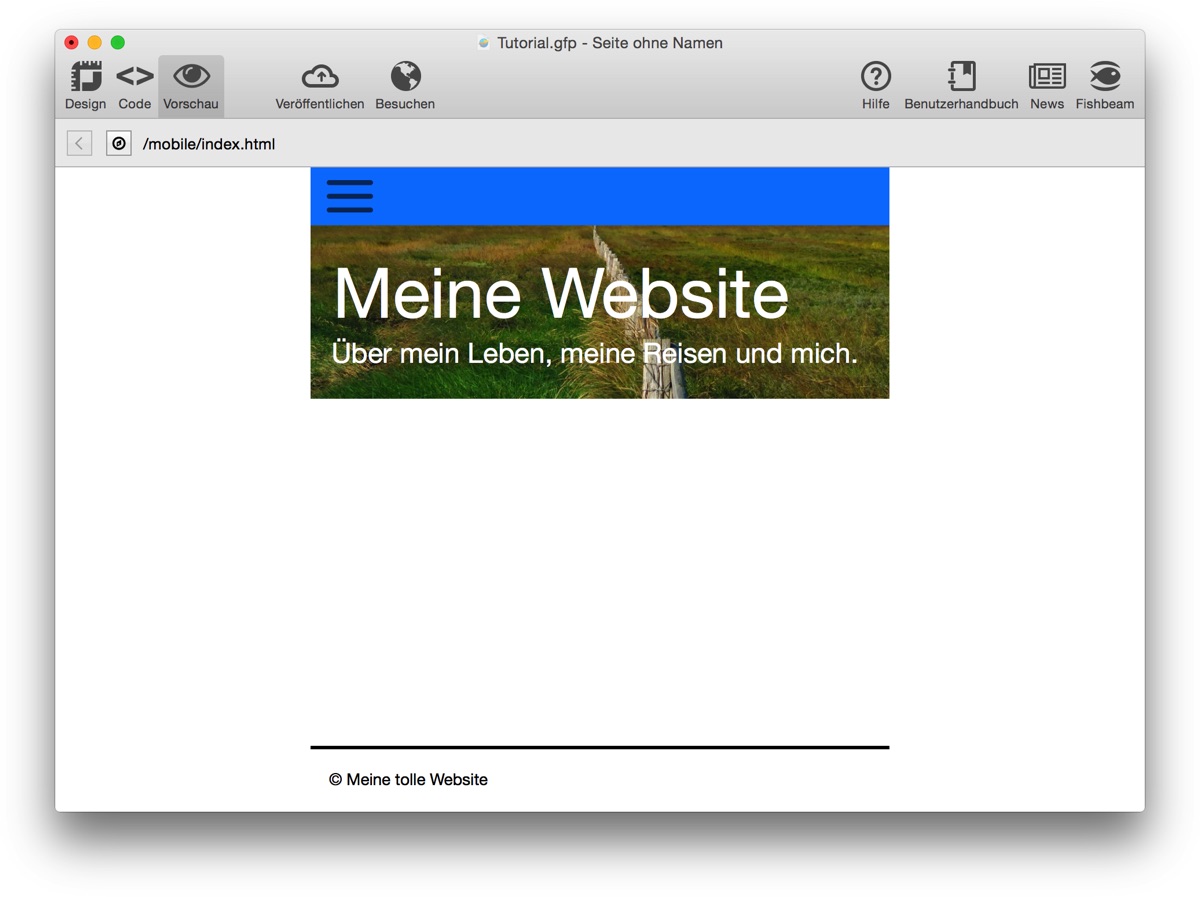Viewport: 1200px width, 897px height.
Task: Click the /mobile/index.html path field
Action: 209,144
